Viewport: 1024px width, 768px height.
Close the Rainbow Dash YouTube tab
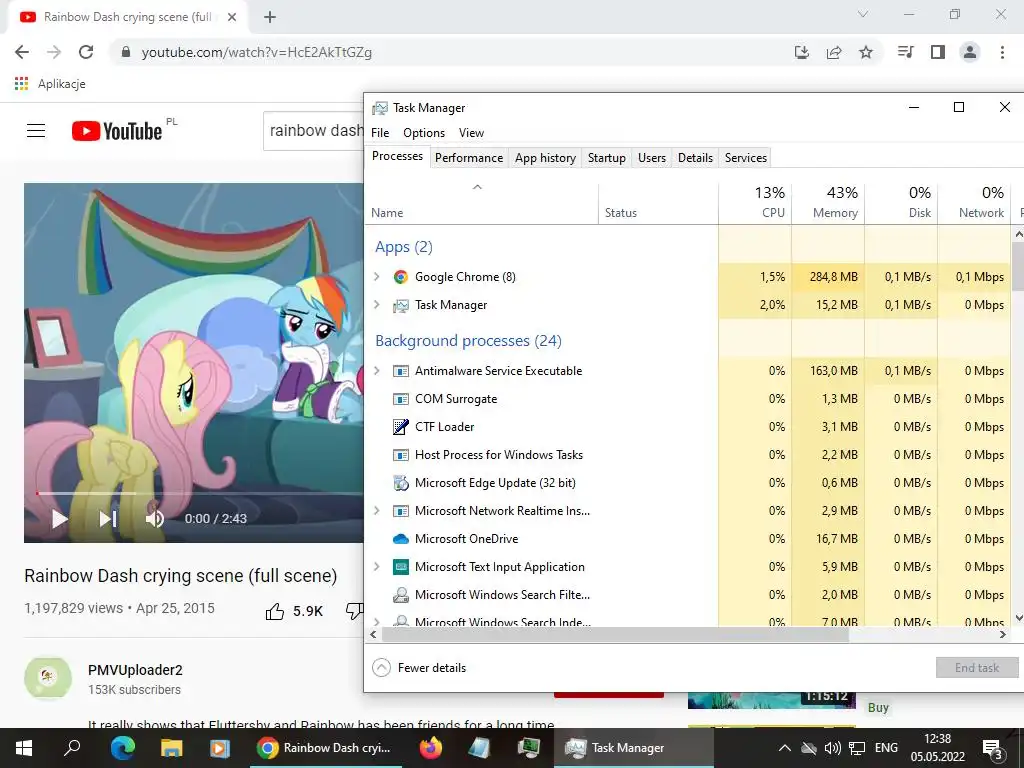click(x=232, y=17)
